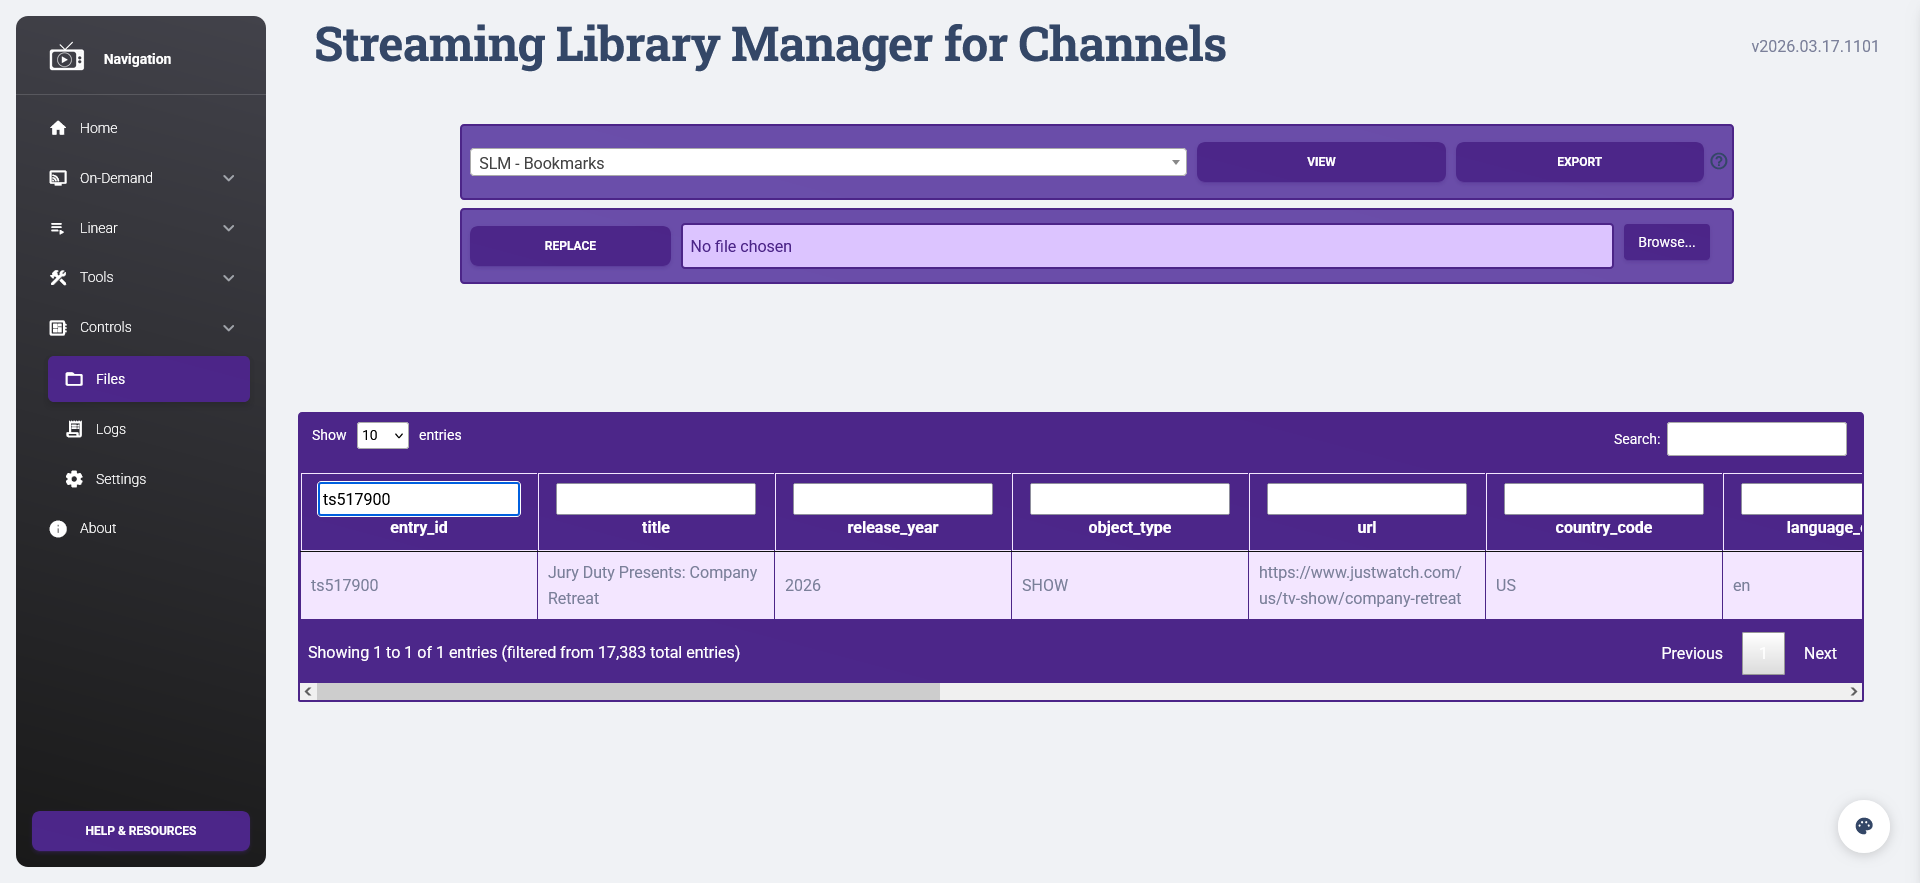Open the Show entries count dropdown
Screen dimensions: 1920x883
[x=382, y=435]
